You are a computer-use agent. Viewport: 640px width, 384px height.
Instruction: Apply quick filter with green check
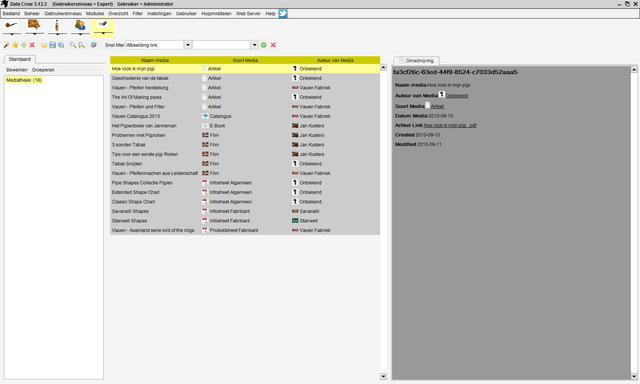pyautogui.click(x=264, y=45)
